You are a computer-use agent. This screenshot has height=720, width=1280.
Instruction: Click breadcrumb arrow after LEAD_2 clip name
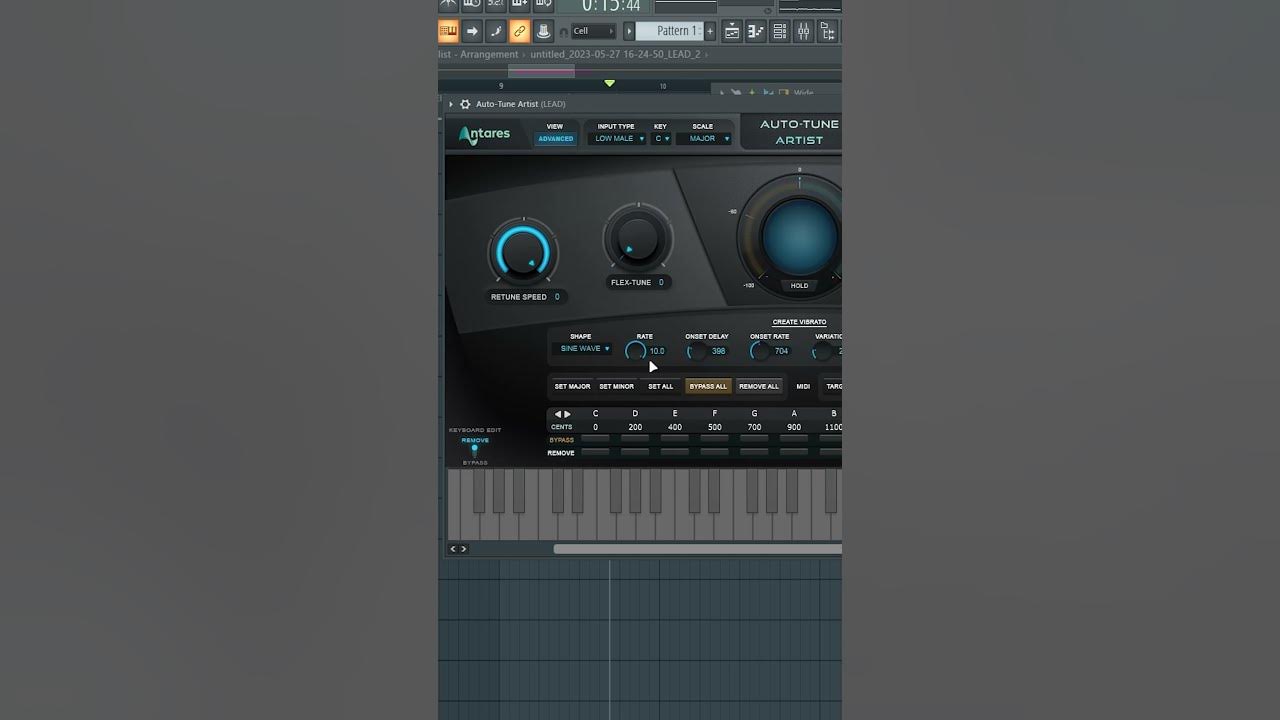click(x=706, y=54)
